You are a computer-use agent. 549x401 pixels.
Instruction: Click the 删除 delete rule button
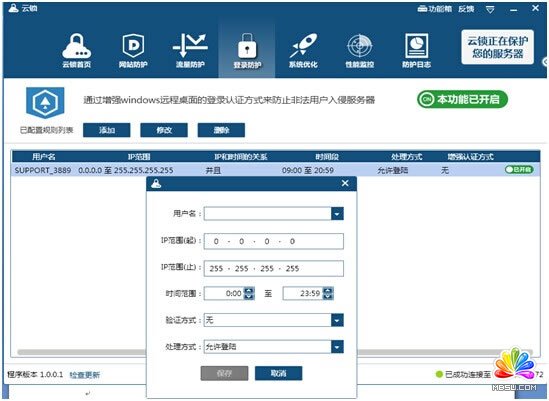click(221, 130)
